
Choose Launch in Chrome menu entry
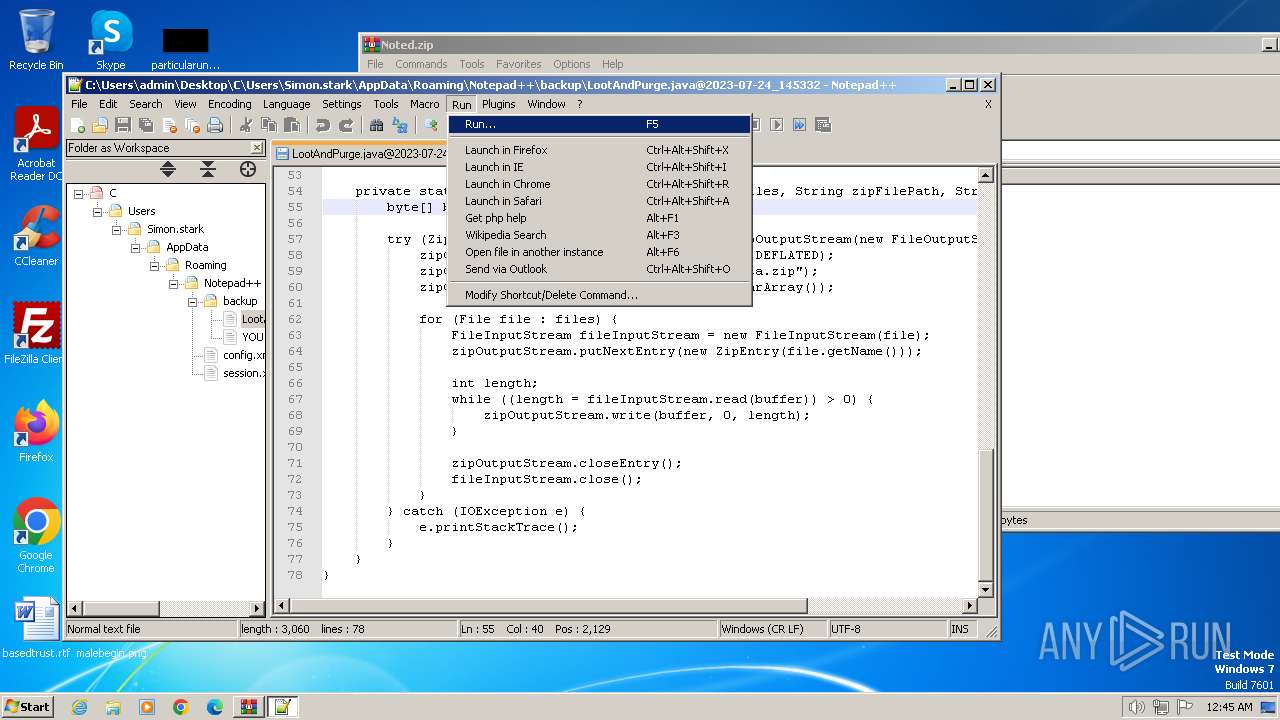pos(599,184)
